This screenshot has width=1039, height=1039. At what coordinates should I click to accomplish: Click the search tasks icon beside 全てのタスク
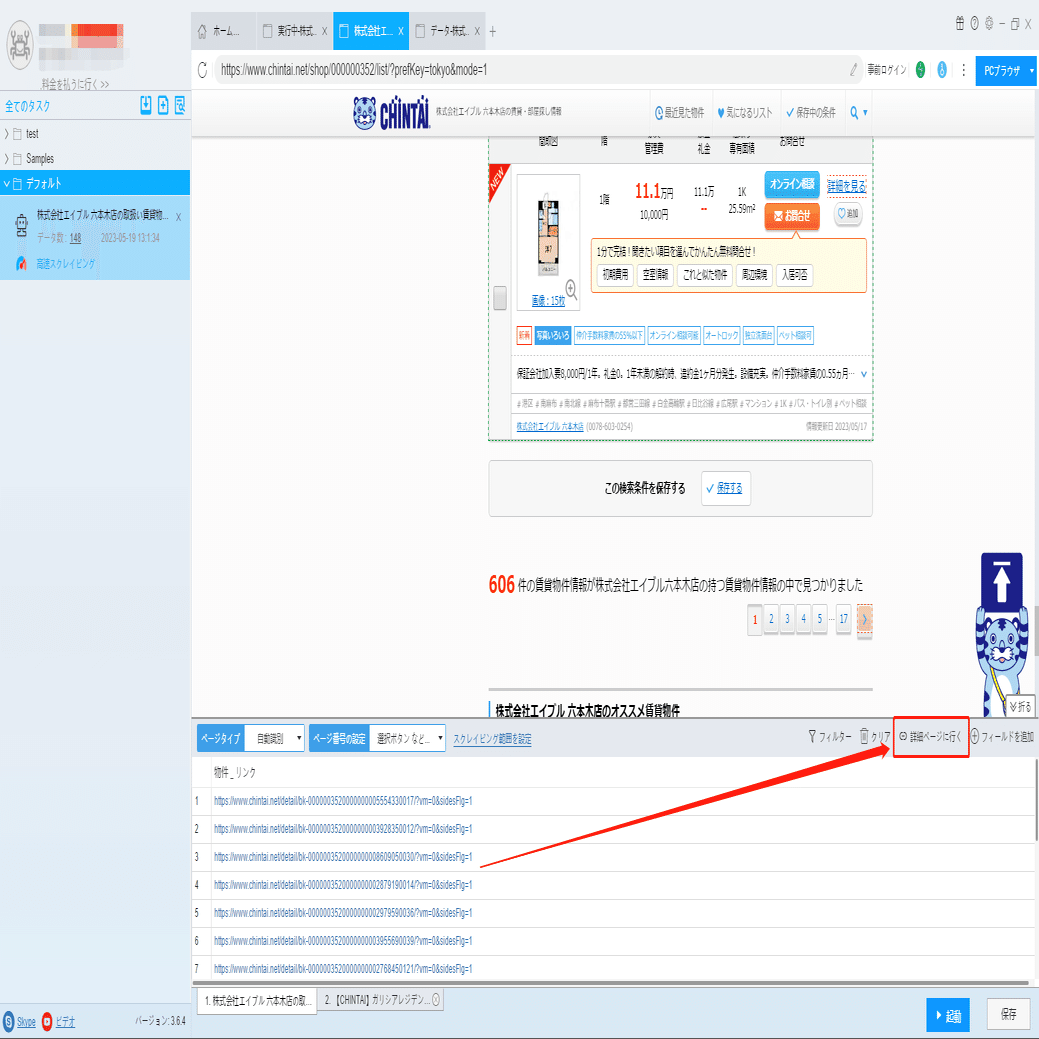pos(180,105)
